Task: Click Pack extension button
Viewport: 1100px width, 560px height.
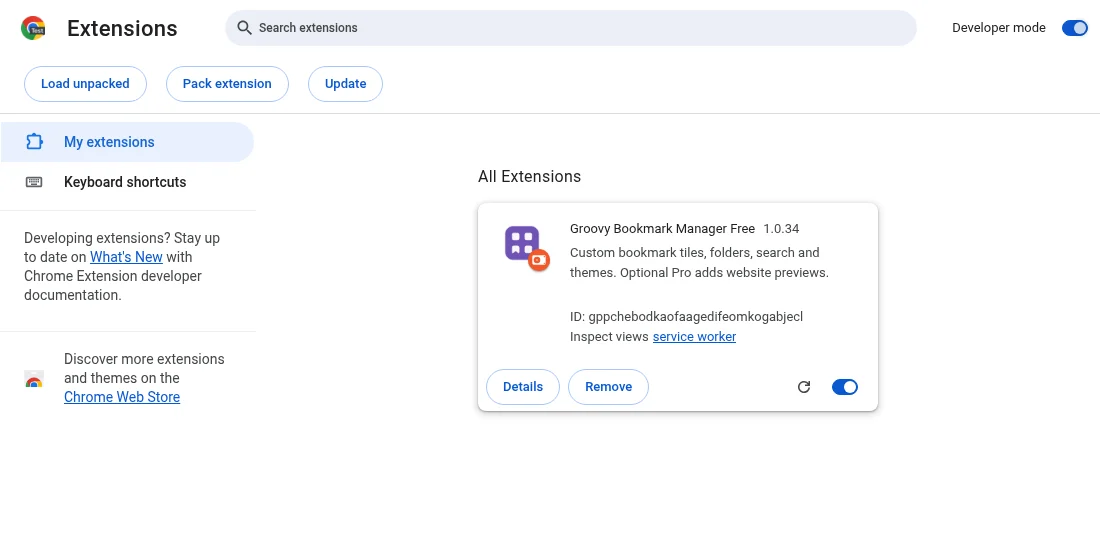Action: (227, 84)
